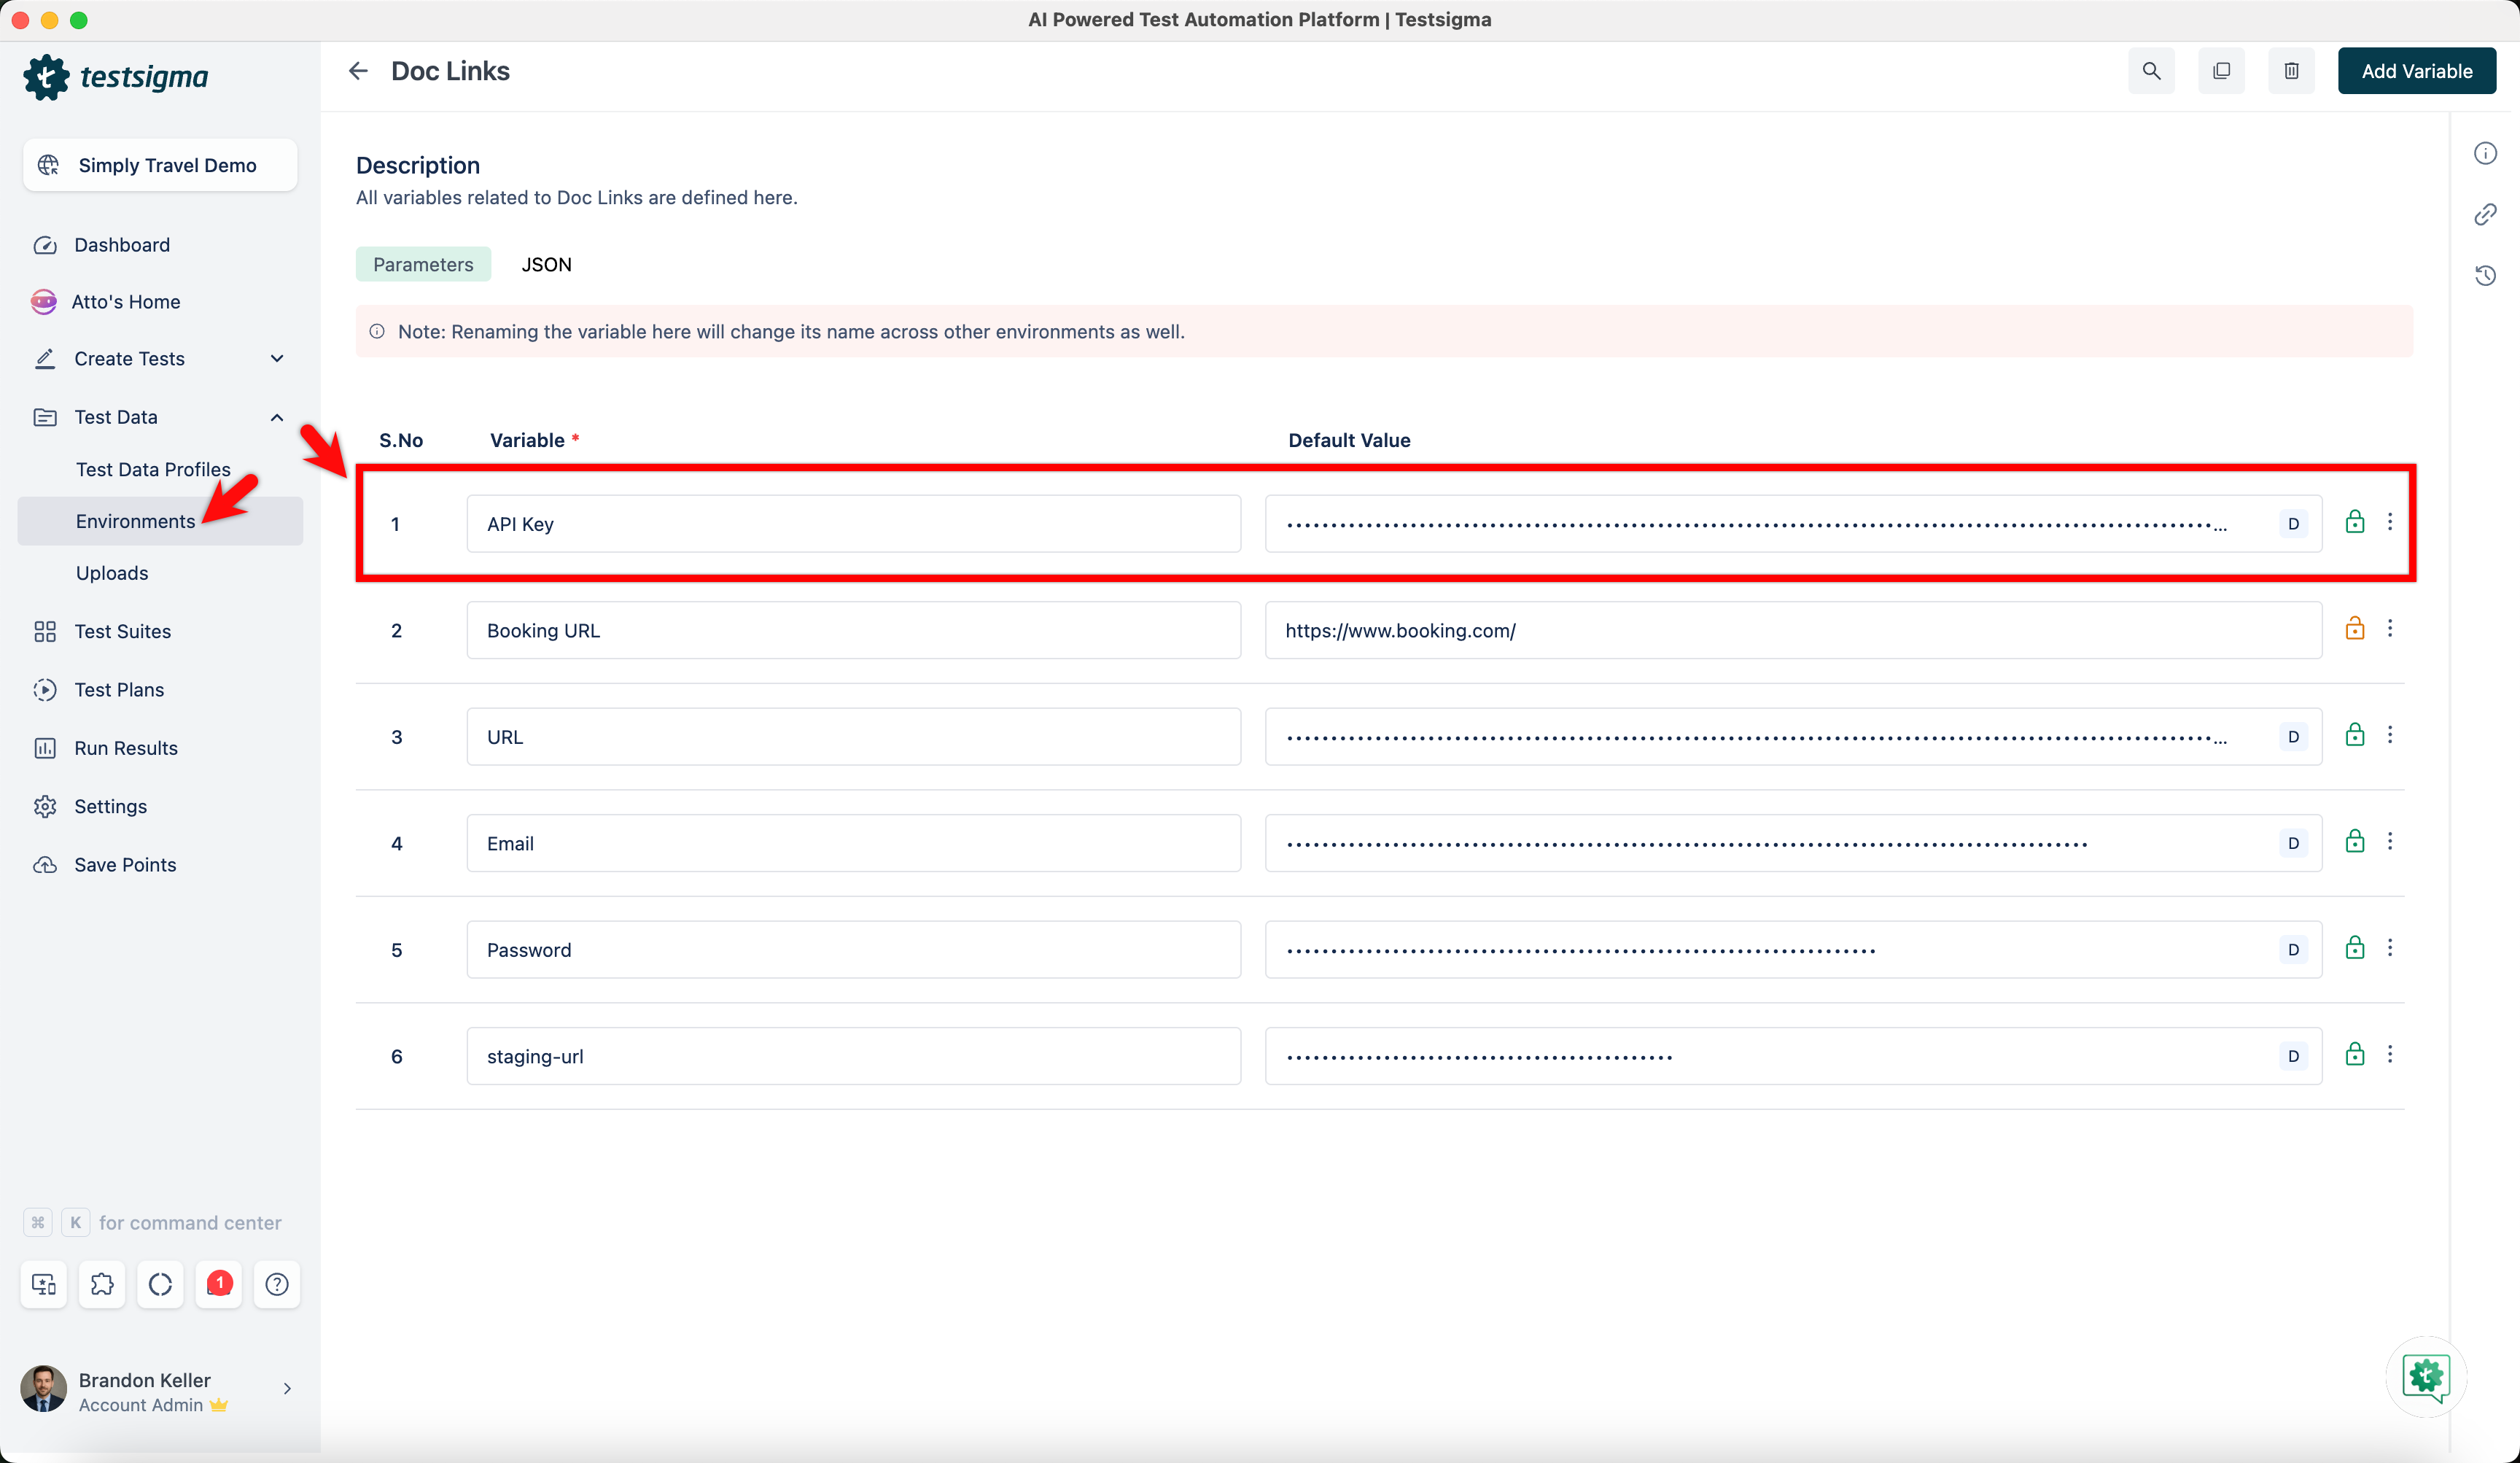The width and height of the screenshot is (2520, 1463).
Task: Toggle the Password row lock icon
Action: [2355, 948]
